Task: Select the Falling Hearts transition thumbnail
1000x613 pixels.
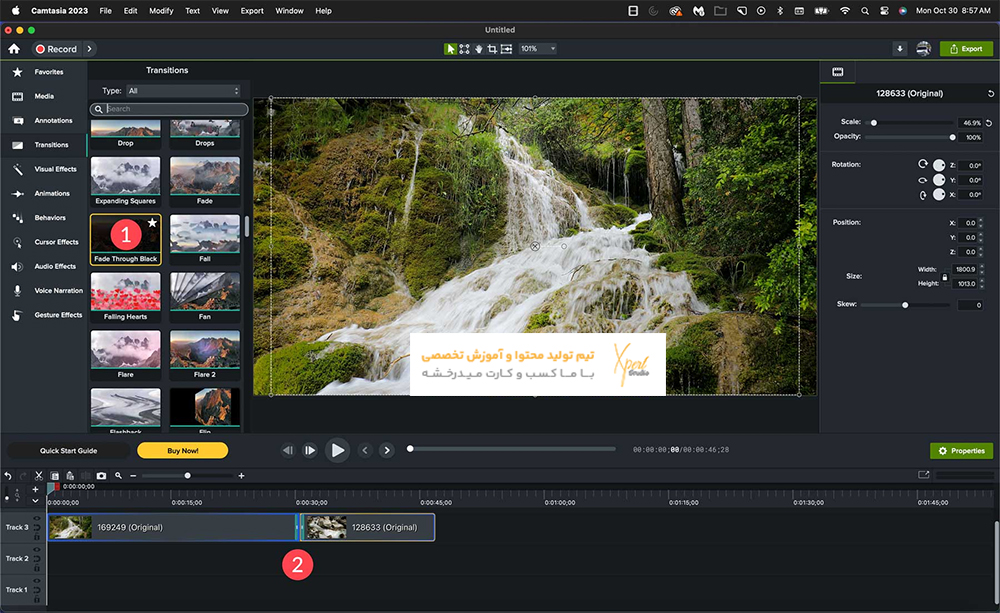Action: pyautogui.click(x=126, y=297)
